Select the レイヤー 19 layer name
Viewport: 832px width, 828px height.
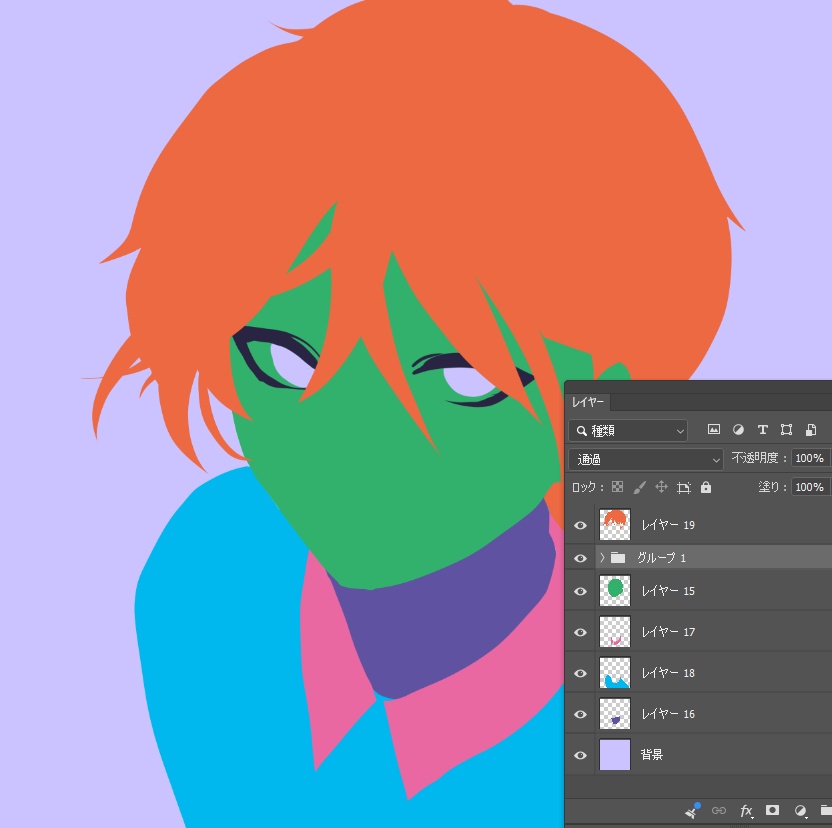tap(668, 525)
